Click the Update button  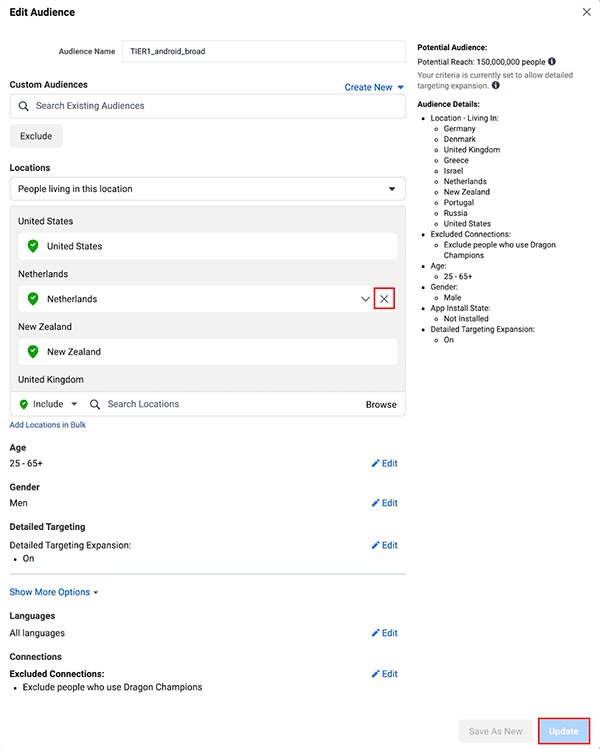(x=564, y=731)
